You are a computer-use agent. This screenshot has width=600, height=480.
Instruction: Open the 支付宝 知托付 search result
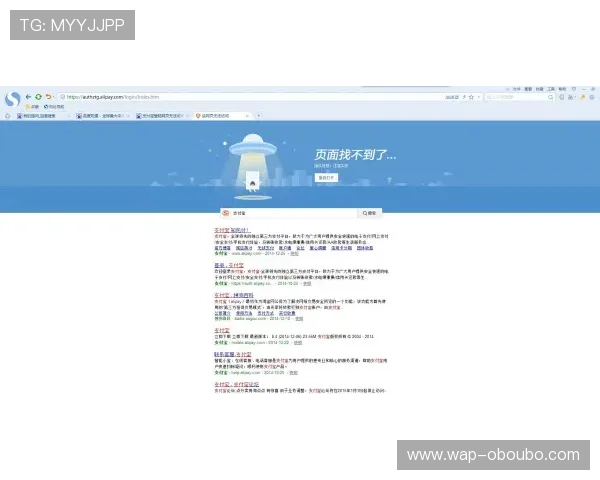(x=232, y=230)
